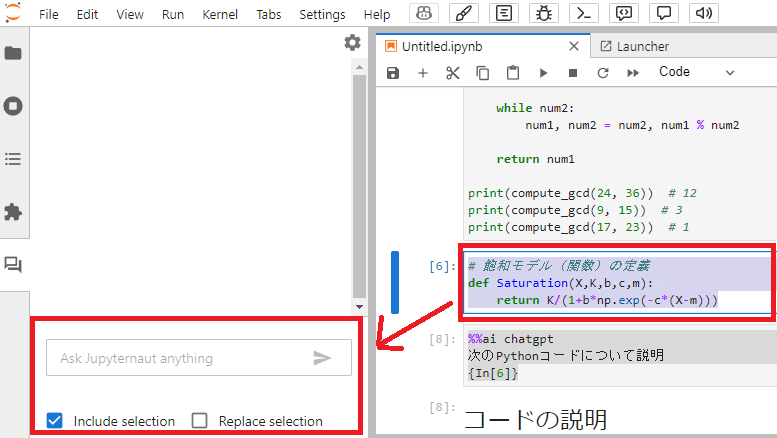Open the Kernel menu
The height and width of the screenshot is (438, 777).
(x=220, y=15)
